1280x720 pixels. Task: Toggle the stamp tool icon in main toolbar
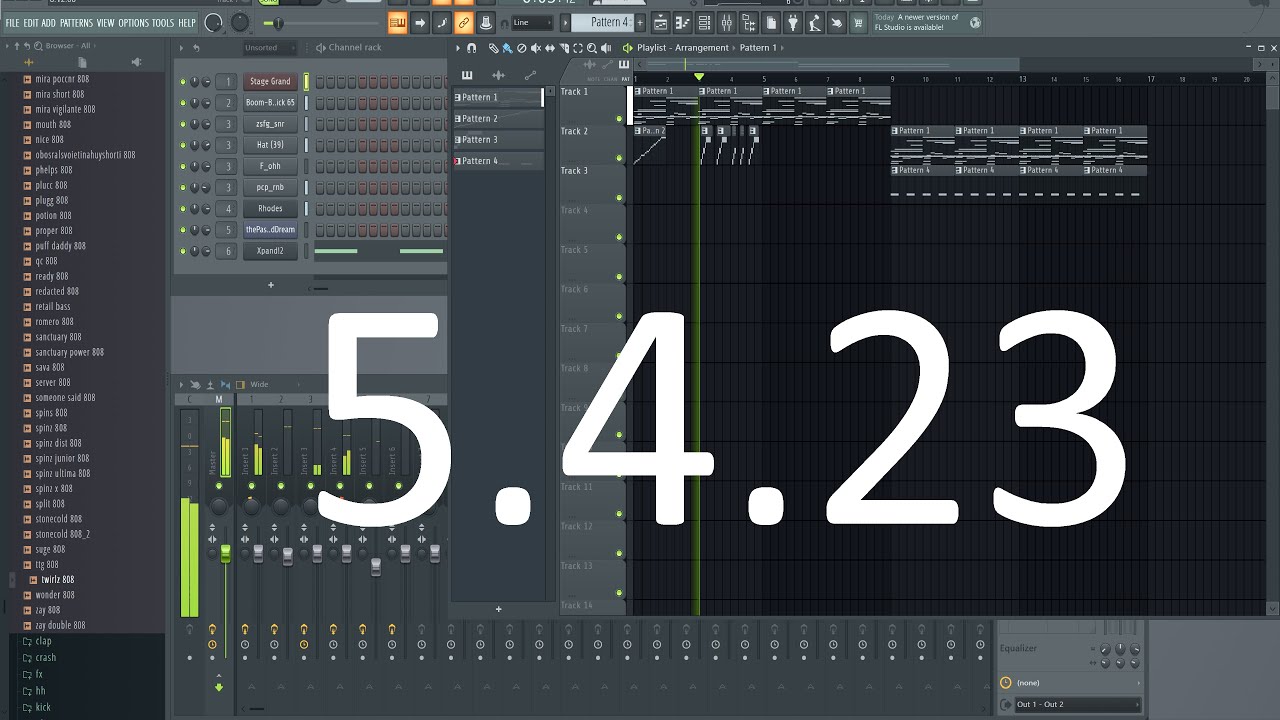point(486,22)
